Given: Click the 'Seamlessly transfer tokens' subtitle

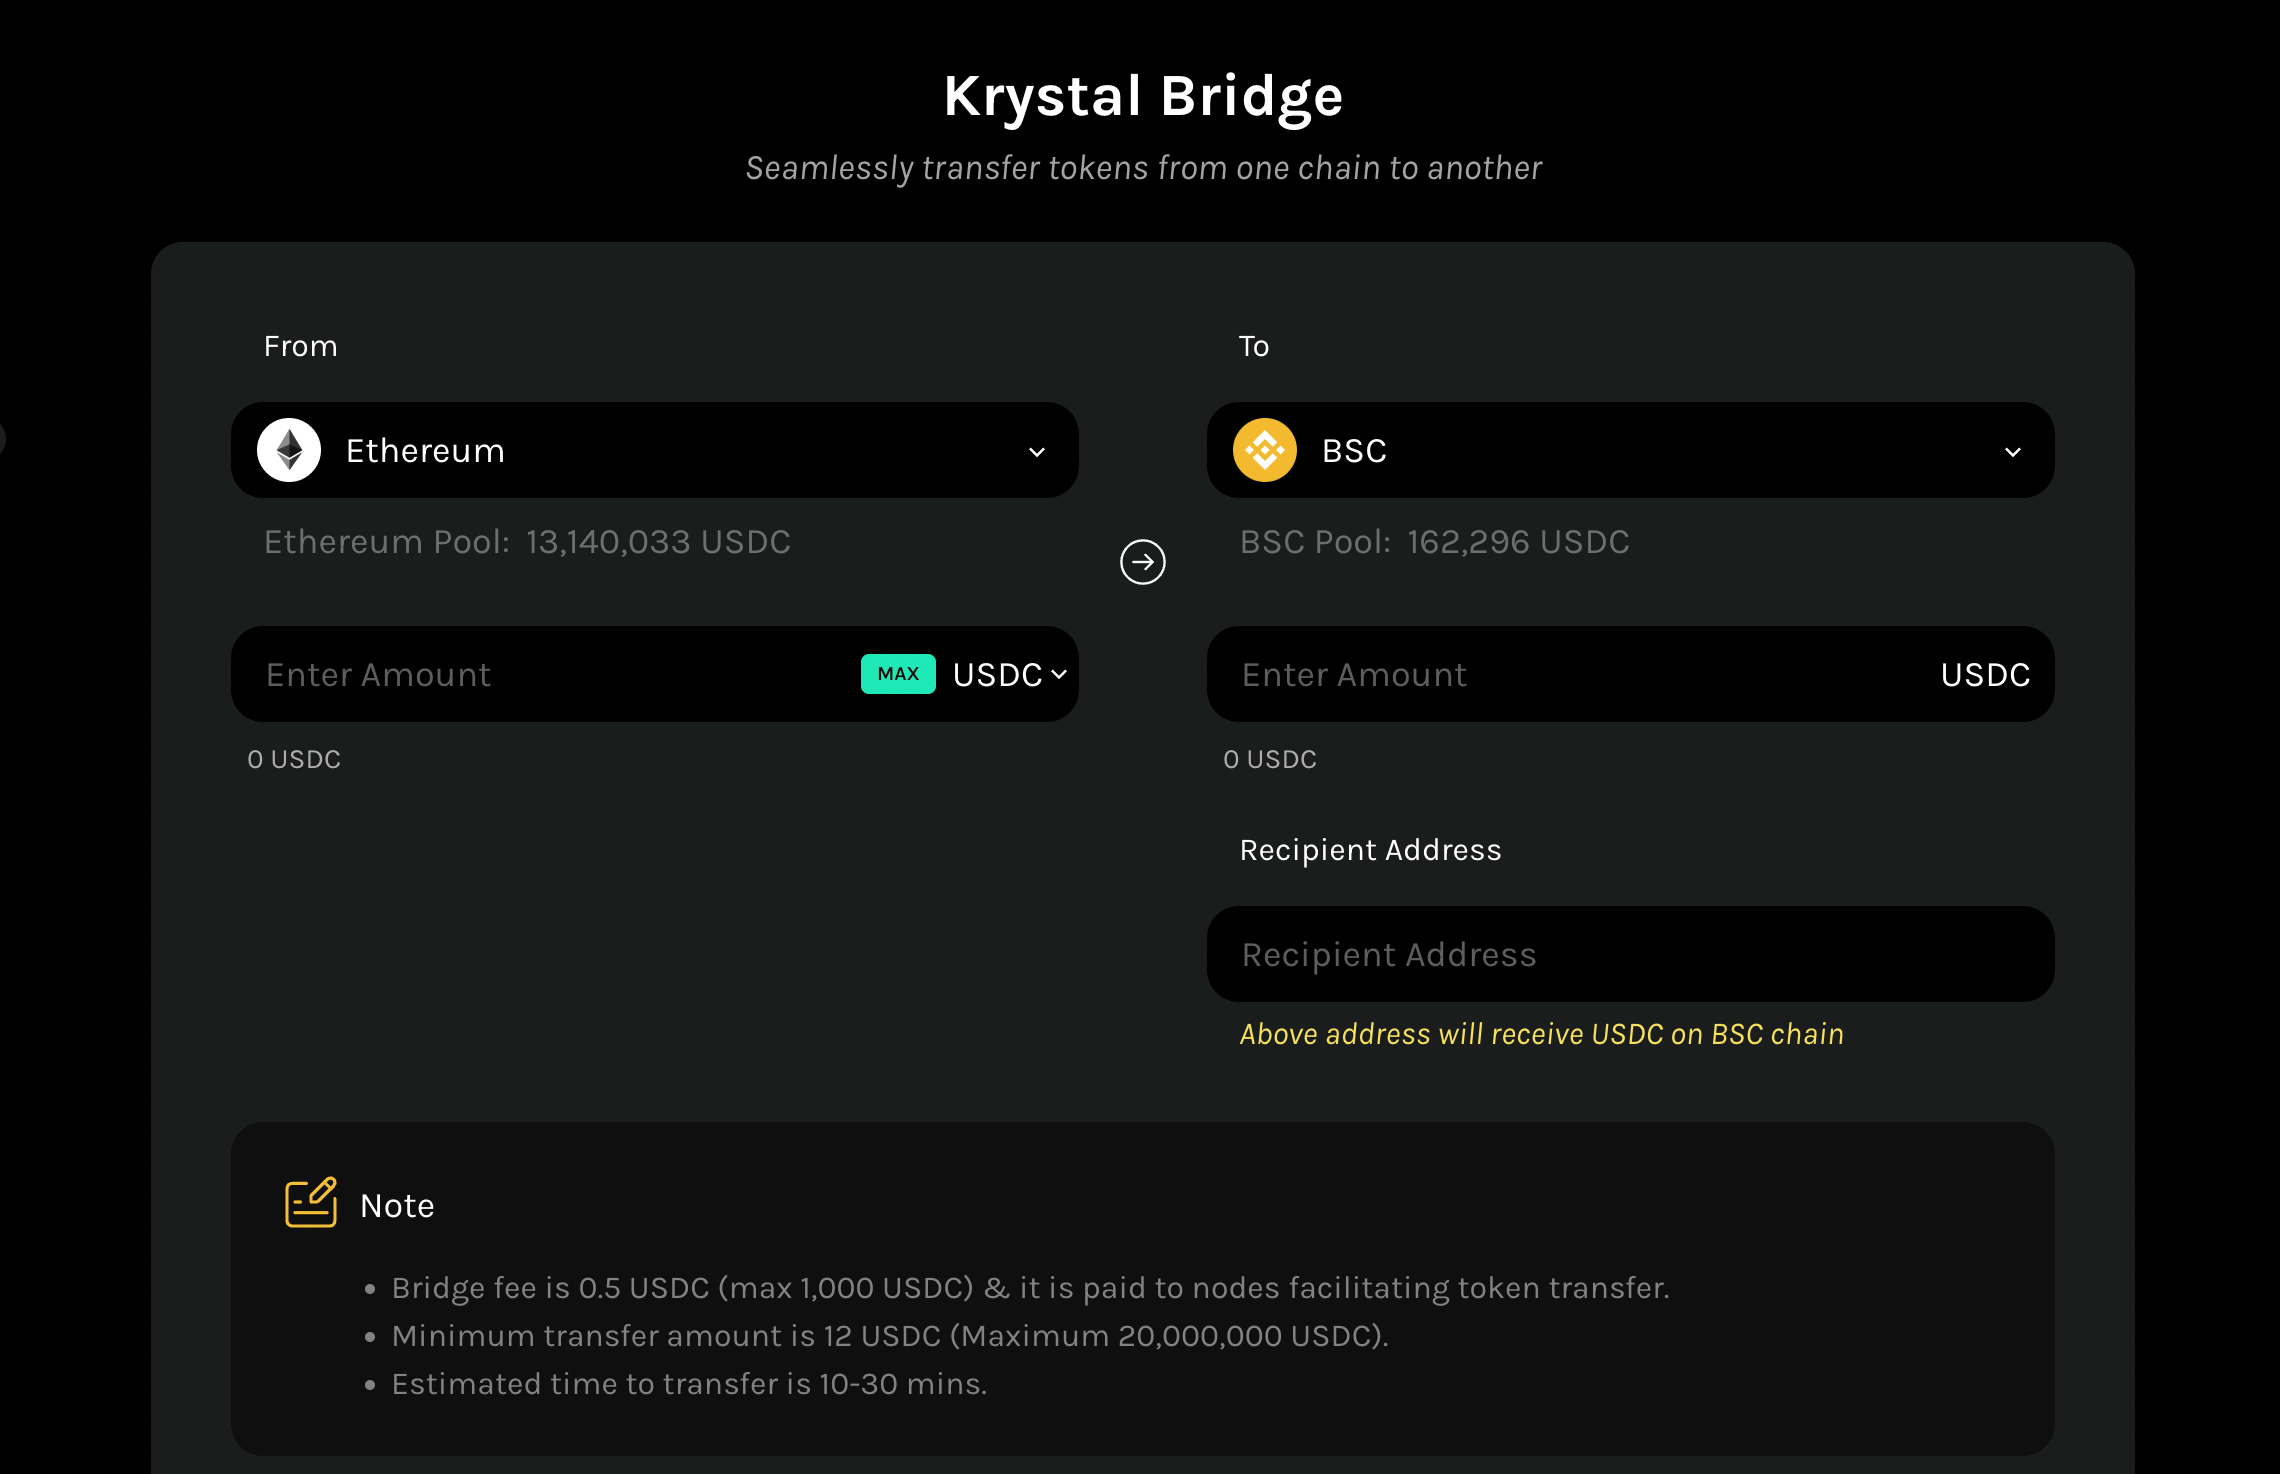Looking at the screenshot, I should click(x=1143, y=168).
